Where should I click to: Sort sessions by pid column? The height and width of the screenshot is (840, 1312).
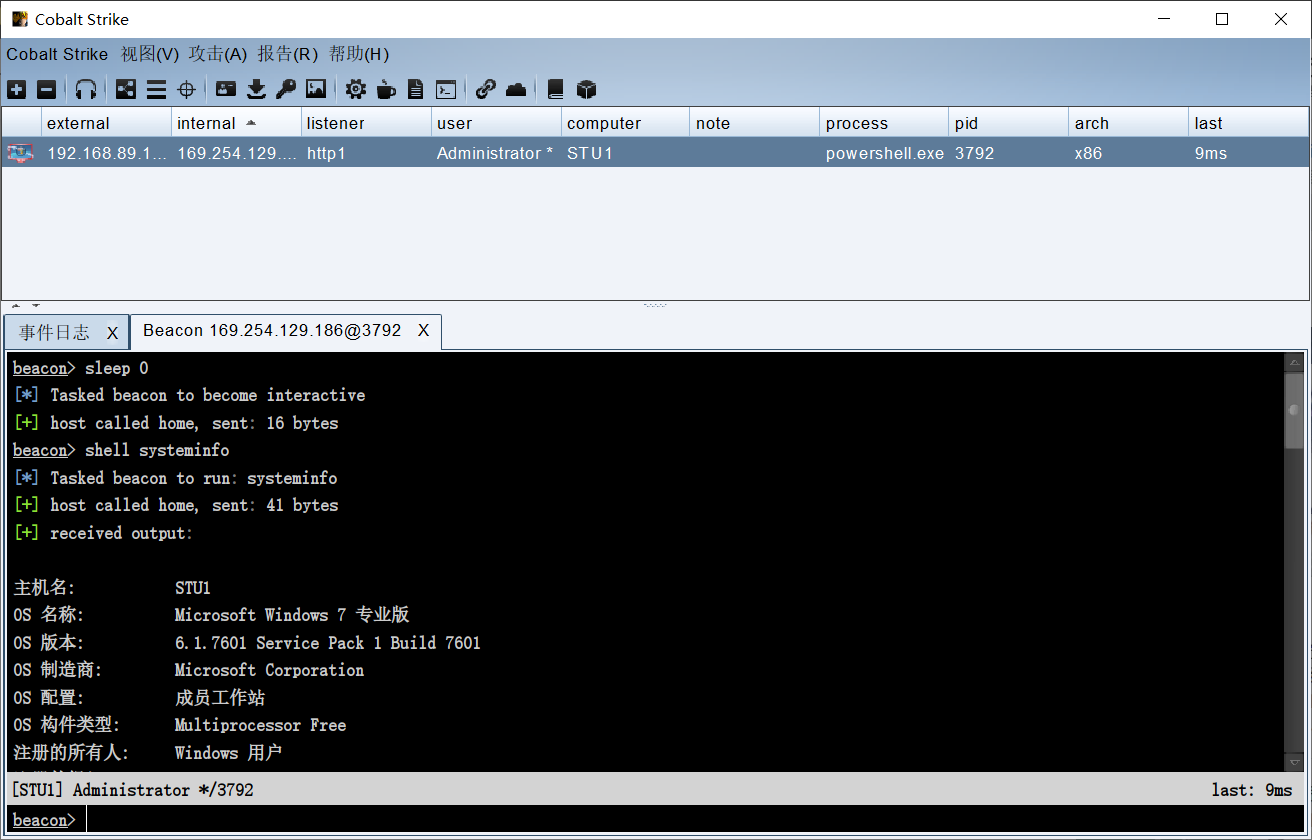point(1008,123)
